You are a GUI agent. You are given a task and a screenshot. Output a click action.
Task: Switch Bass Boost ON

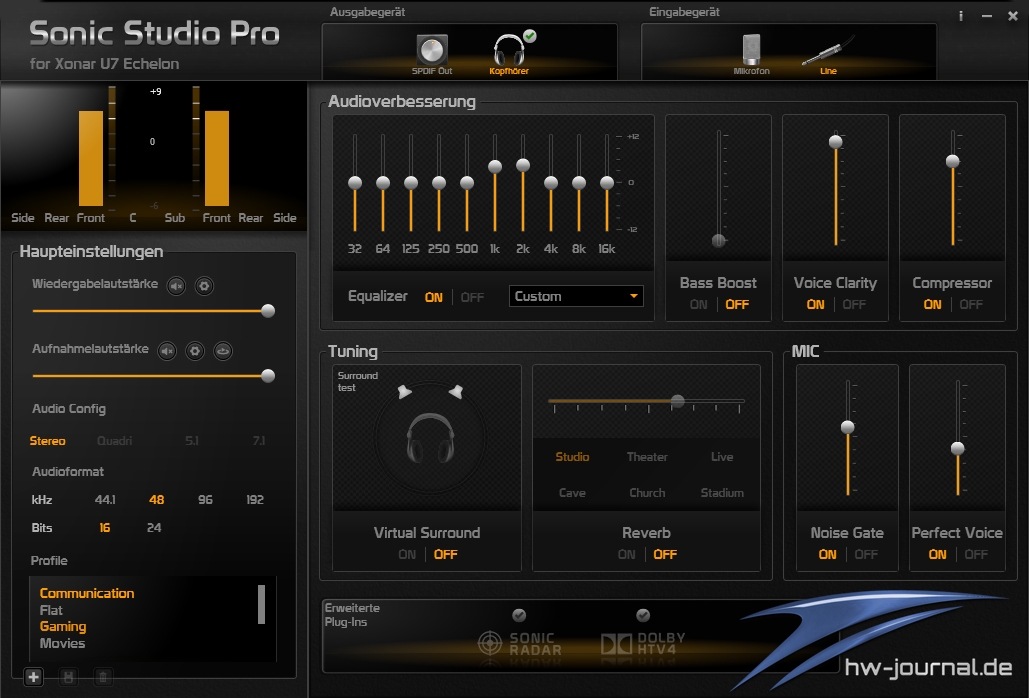coord(698,305)
